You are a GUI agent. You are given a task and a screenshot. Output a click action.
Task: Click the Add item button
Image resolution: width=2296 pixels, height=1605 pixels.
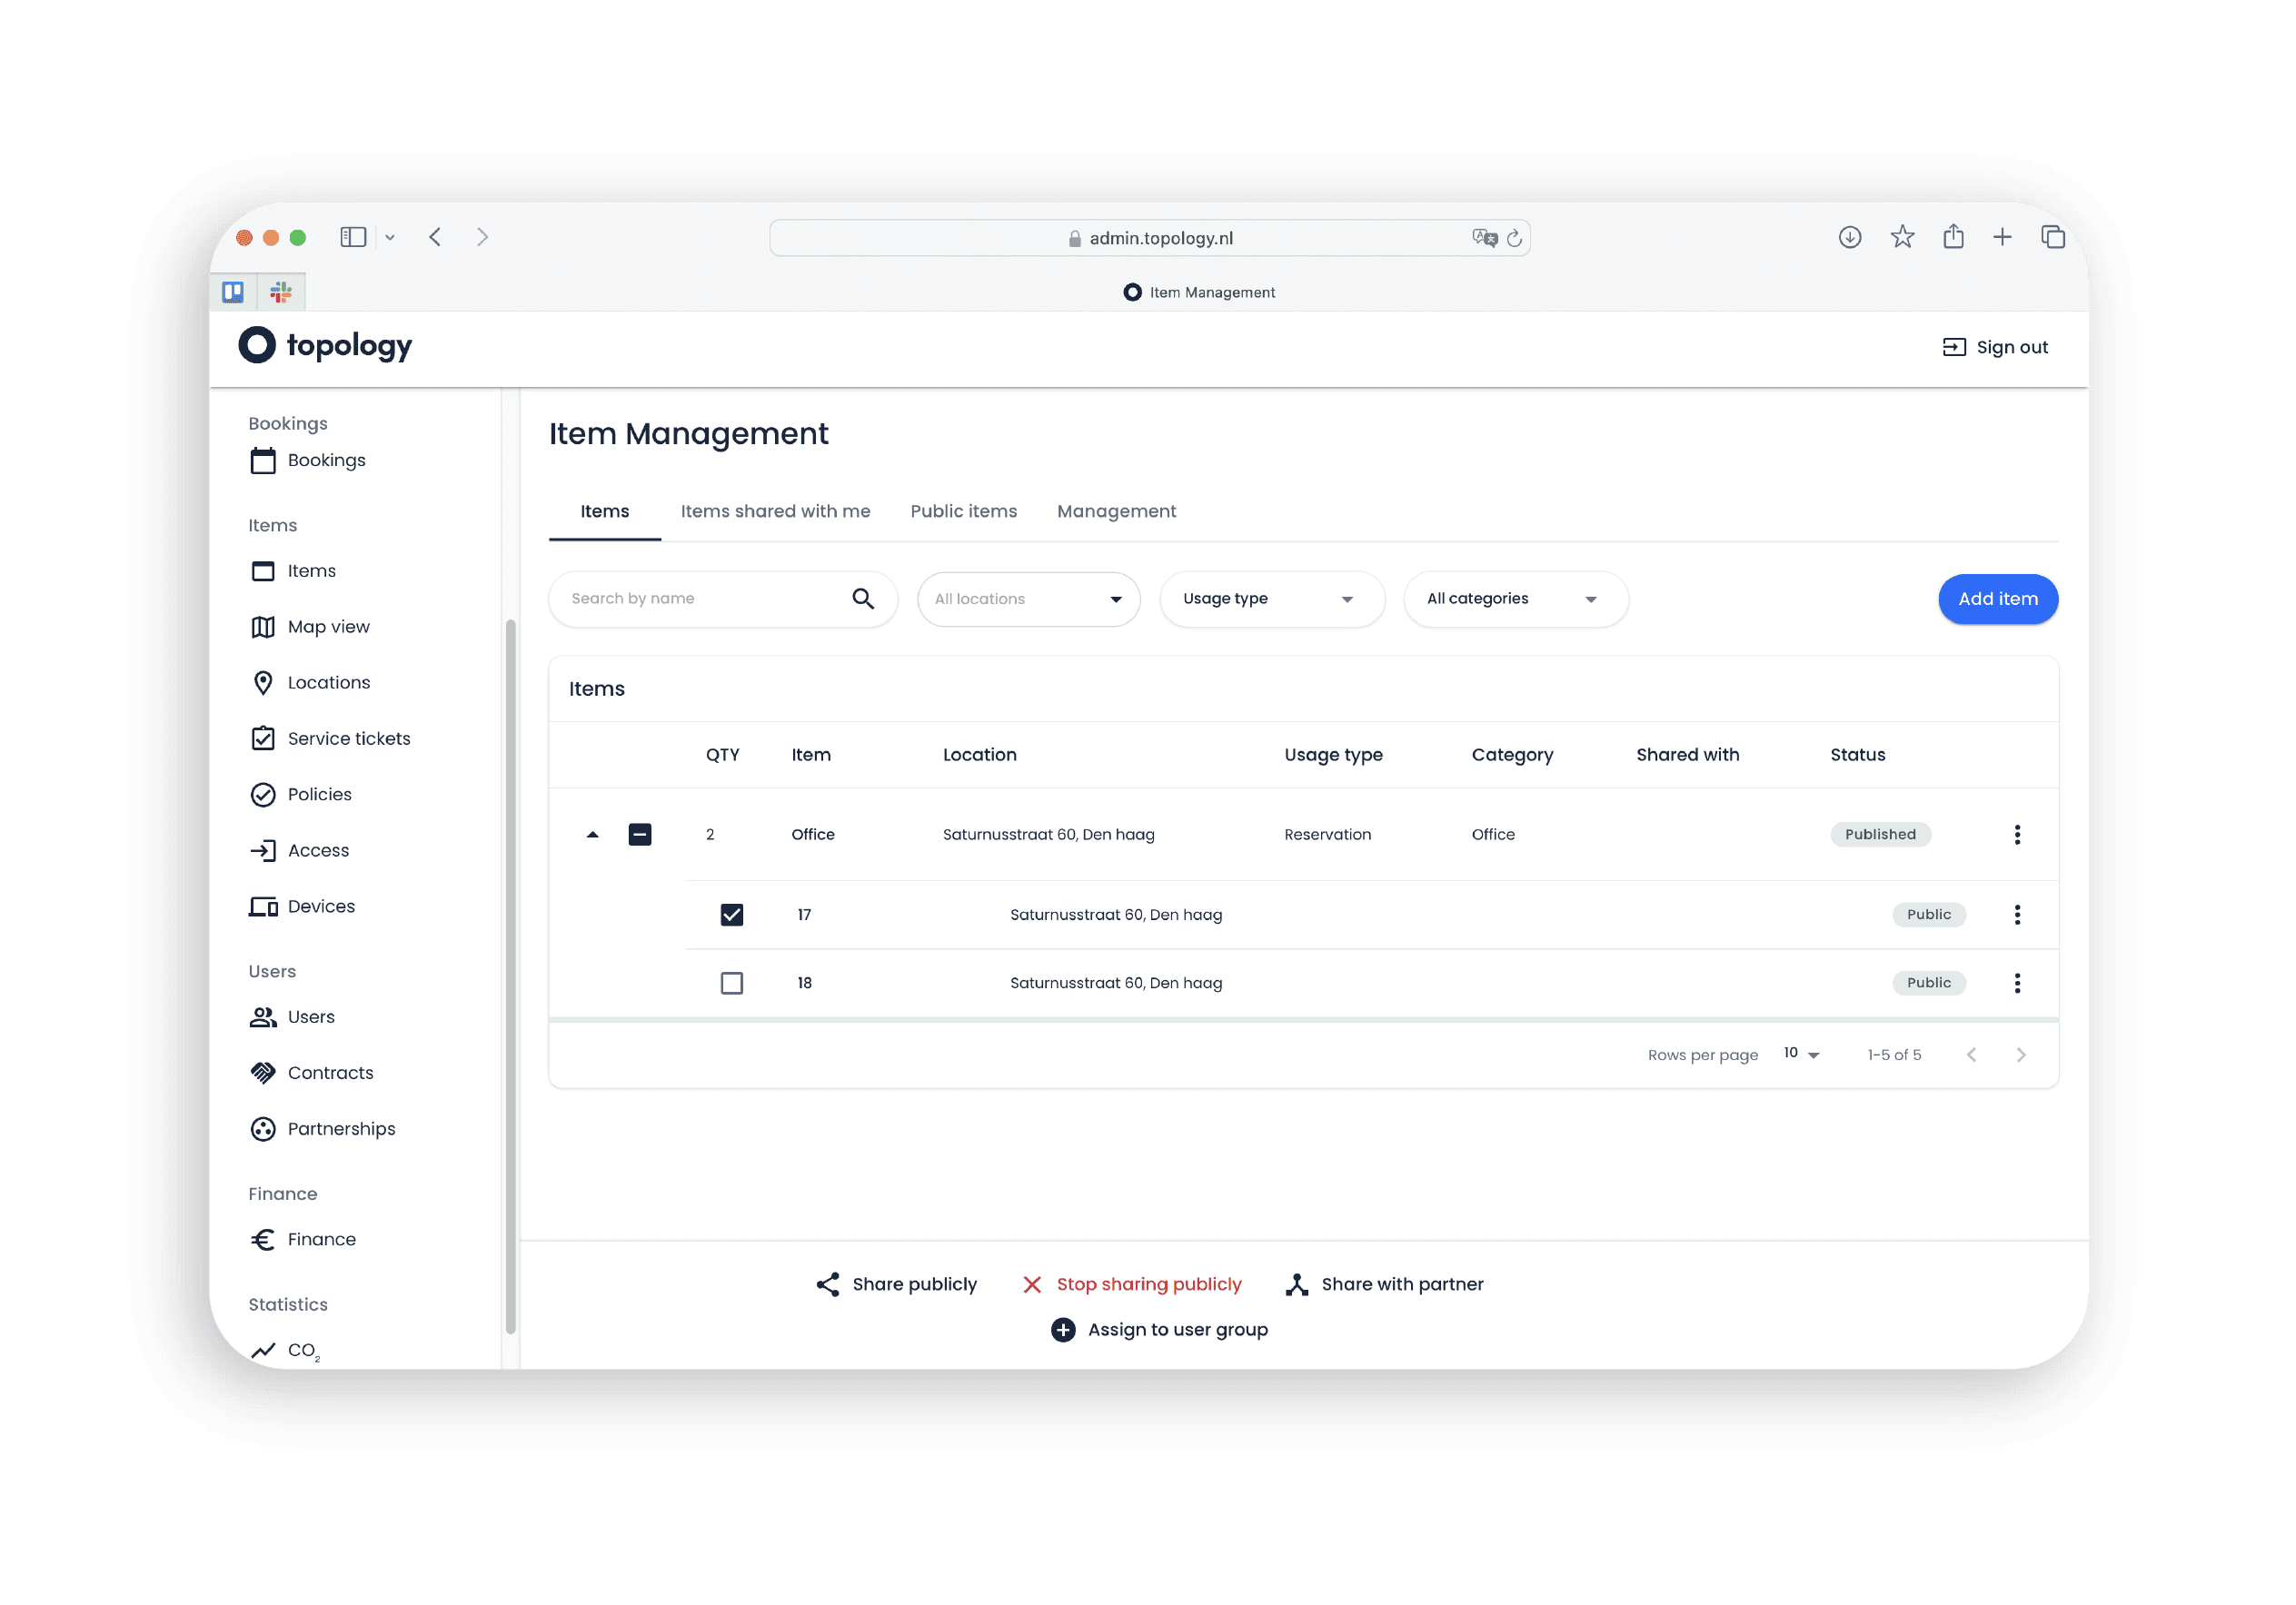(x=1997, y=599)
